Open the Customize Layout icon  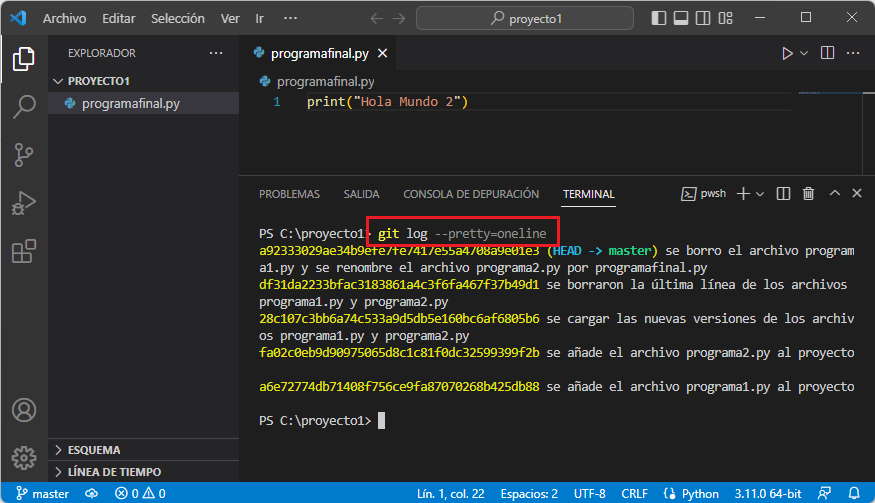pyautogui.click(x=725, y=18)
